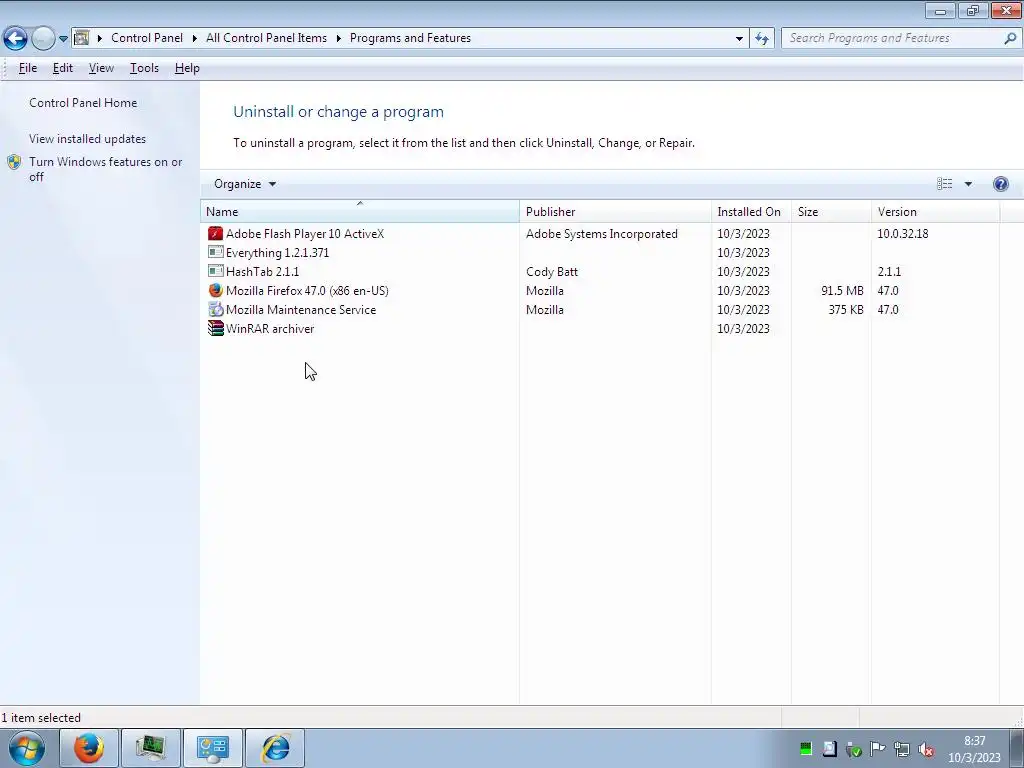Sort list by Publisher column header
The image size is (1024, 768).
click(615, 212)
